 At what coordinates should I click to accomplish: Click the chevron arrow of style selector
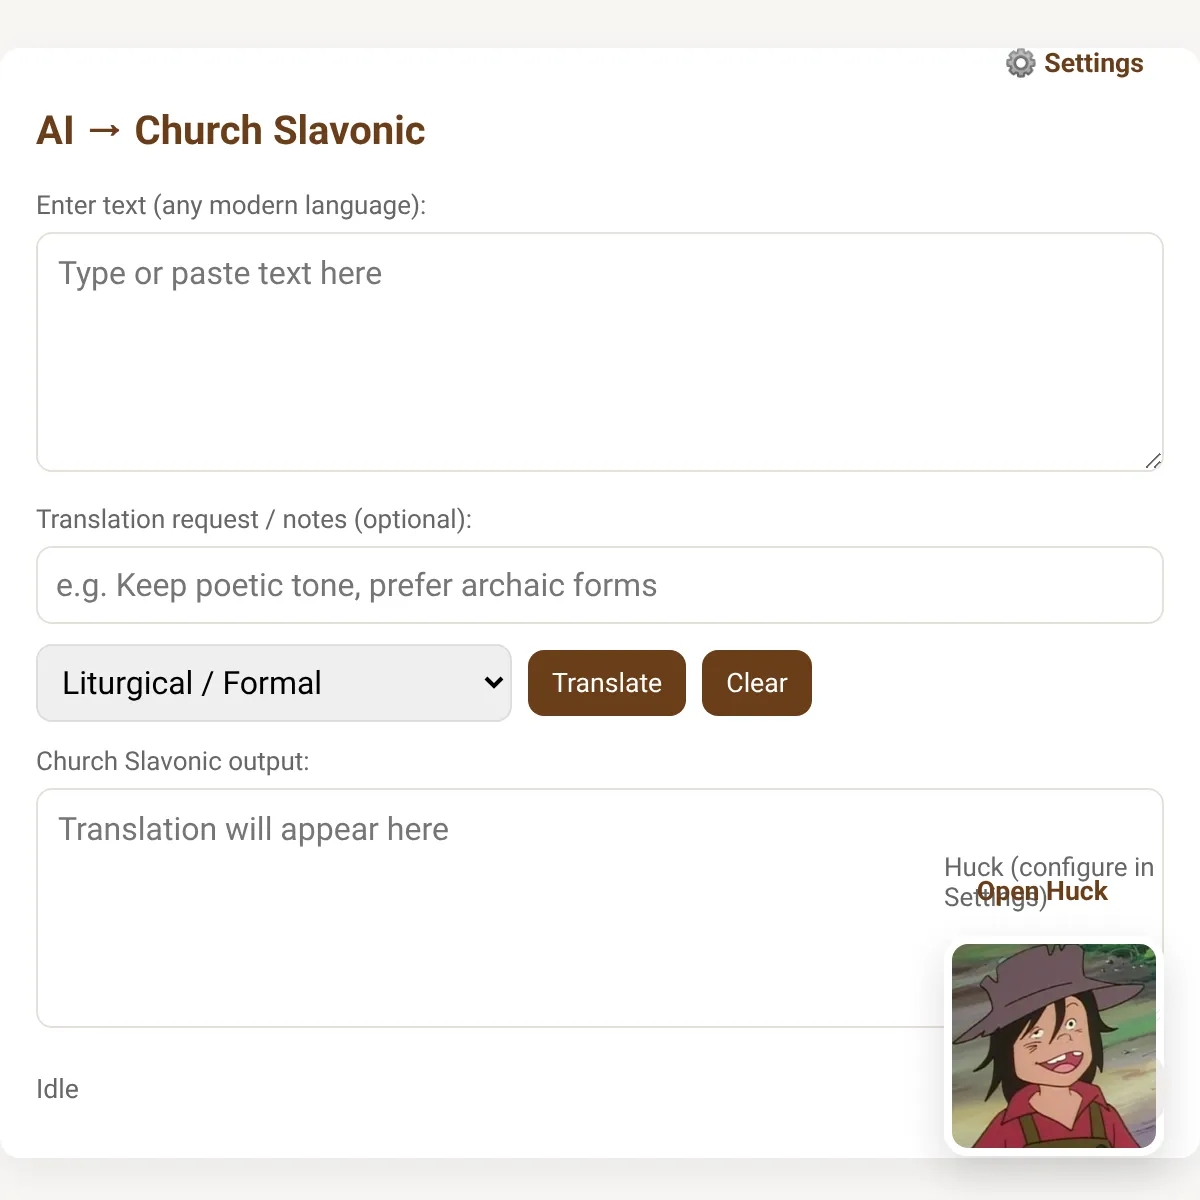[493, 683]
